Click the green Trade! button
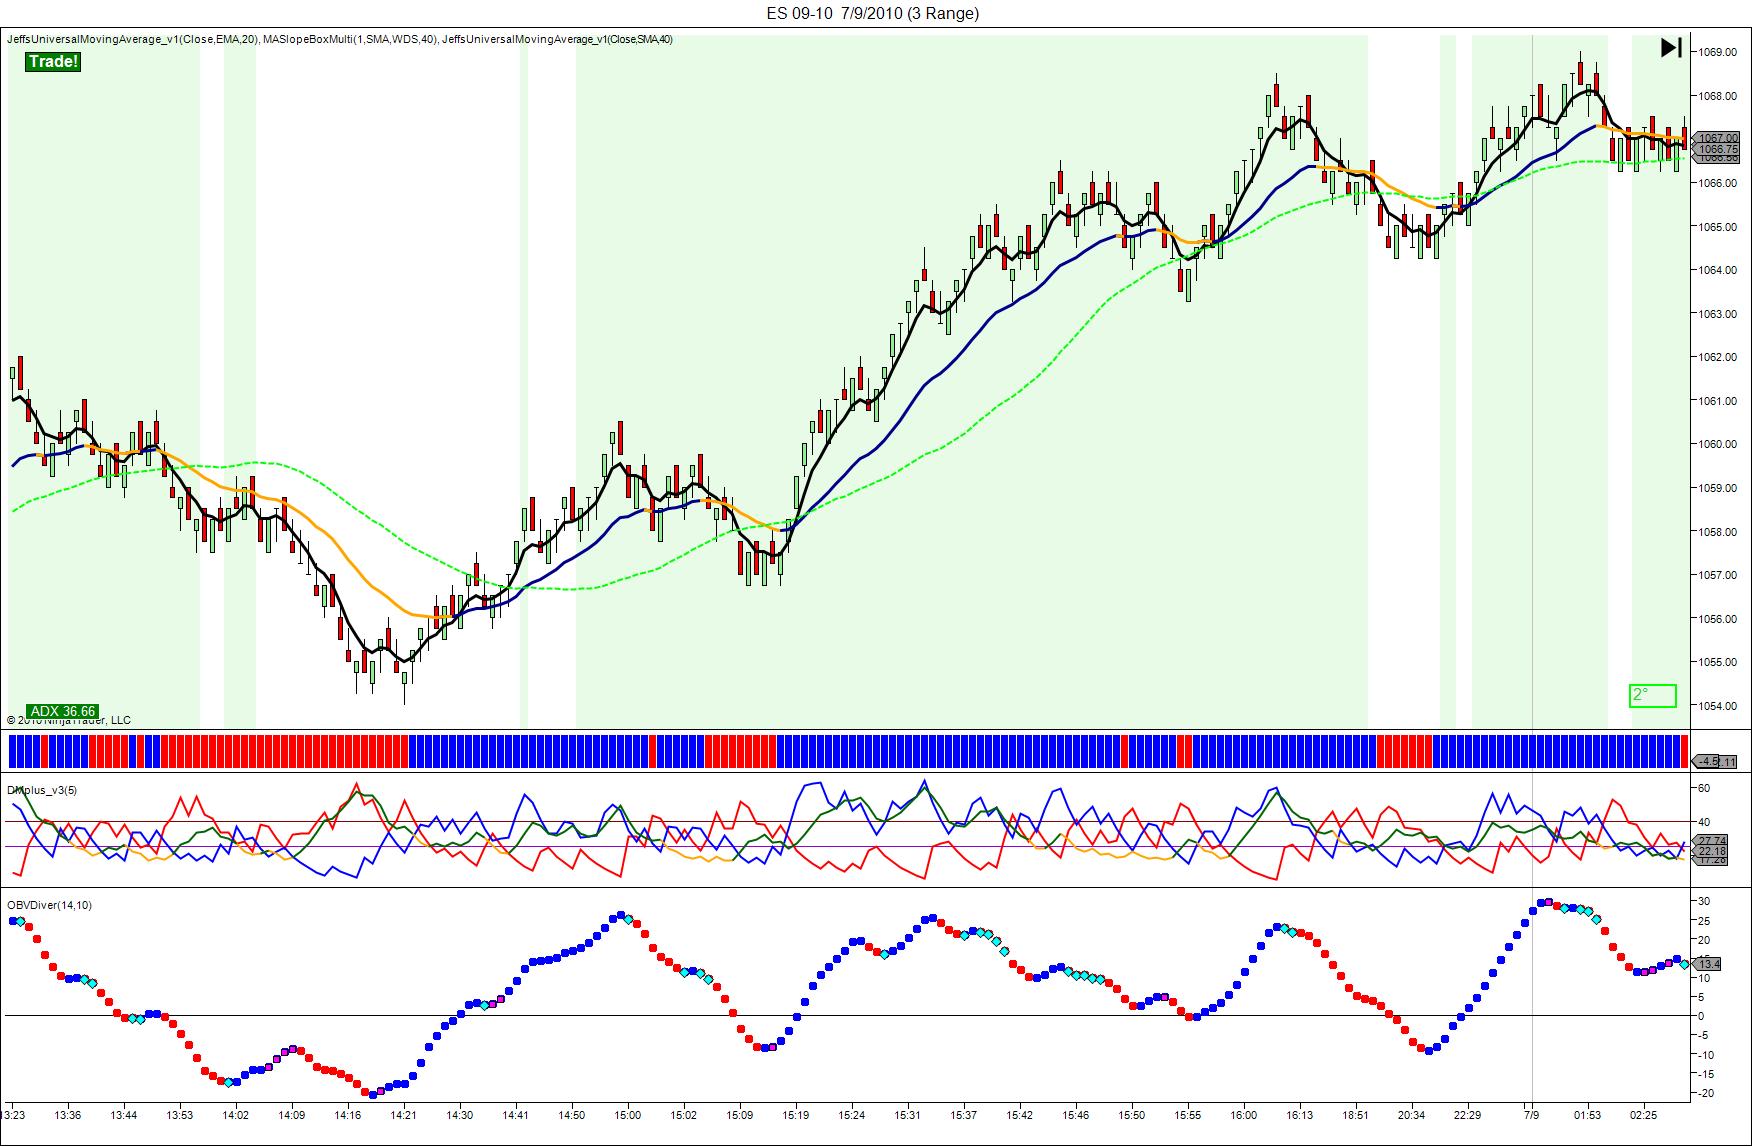The image size is (1752, 1146). [53, 62]
